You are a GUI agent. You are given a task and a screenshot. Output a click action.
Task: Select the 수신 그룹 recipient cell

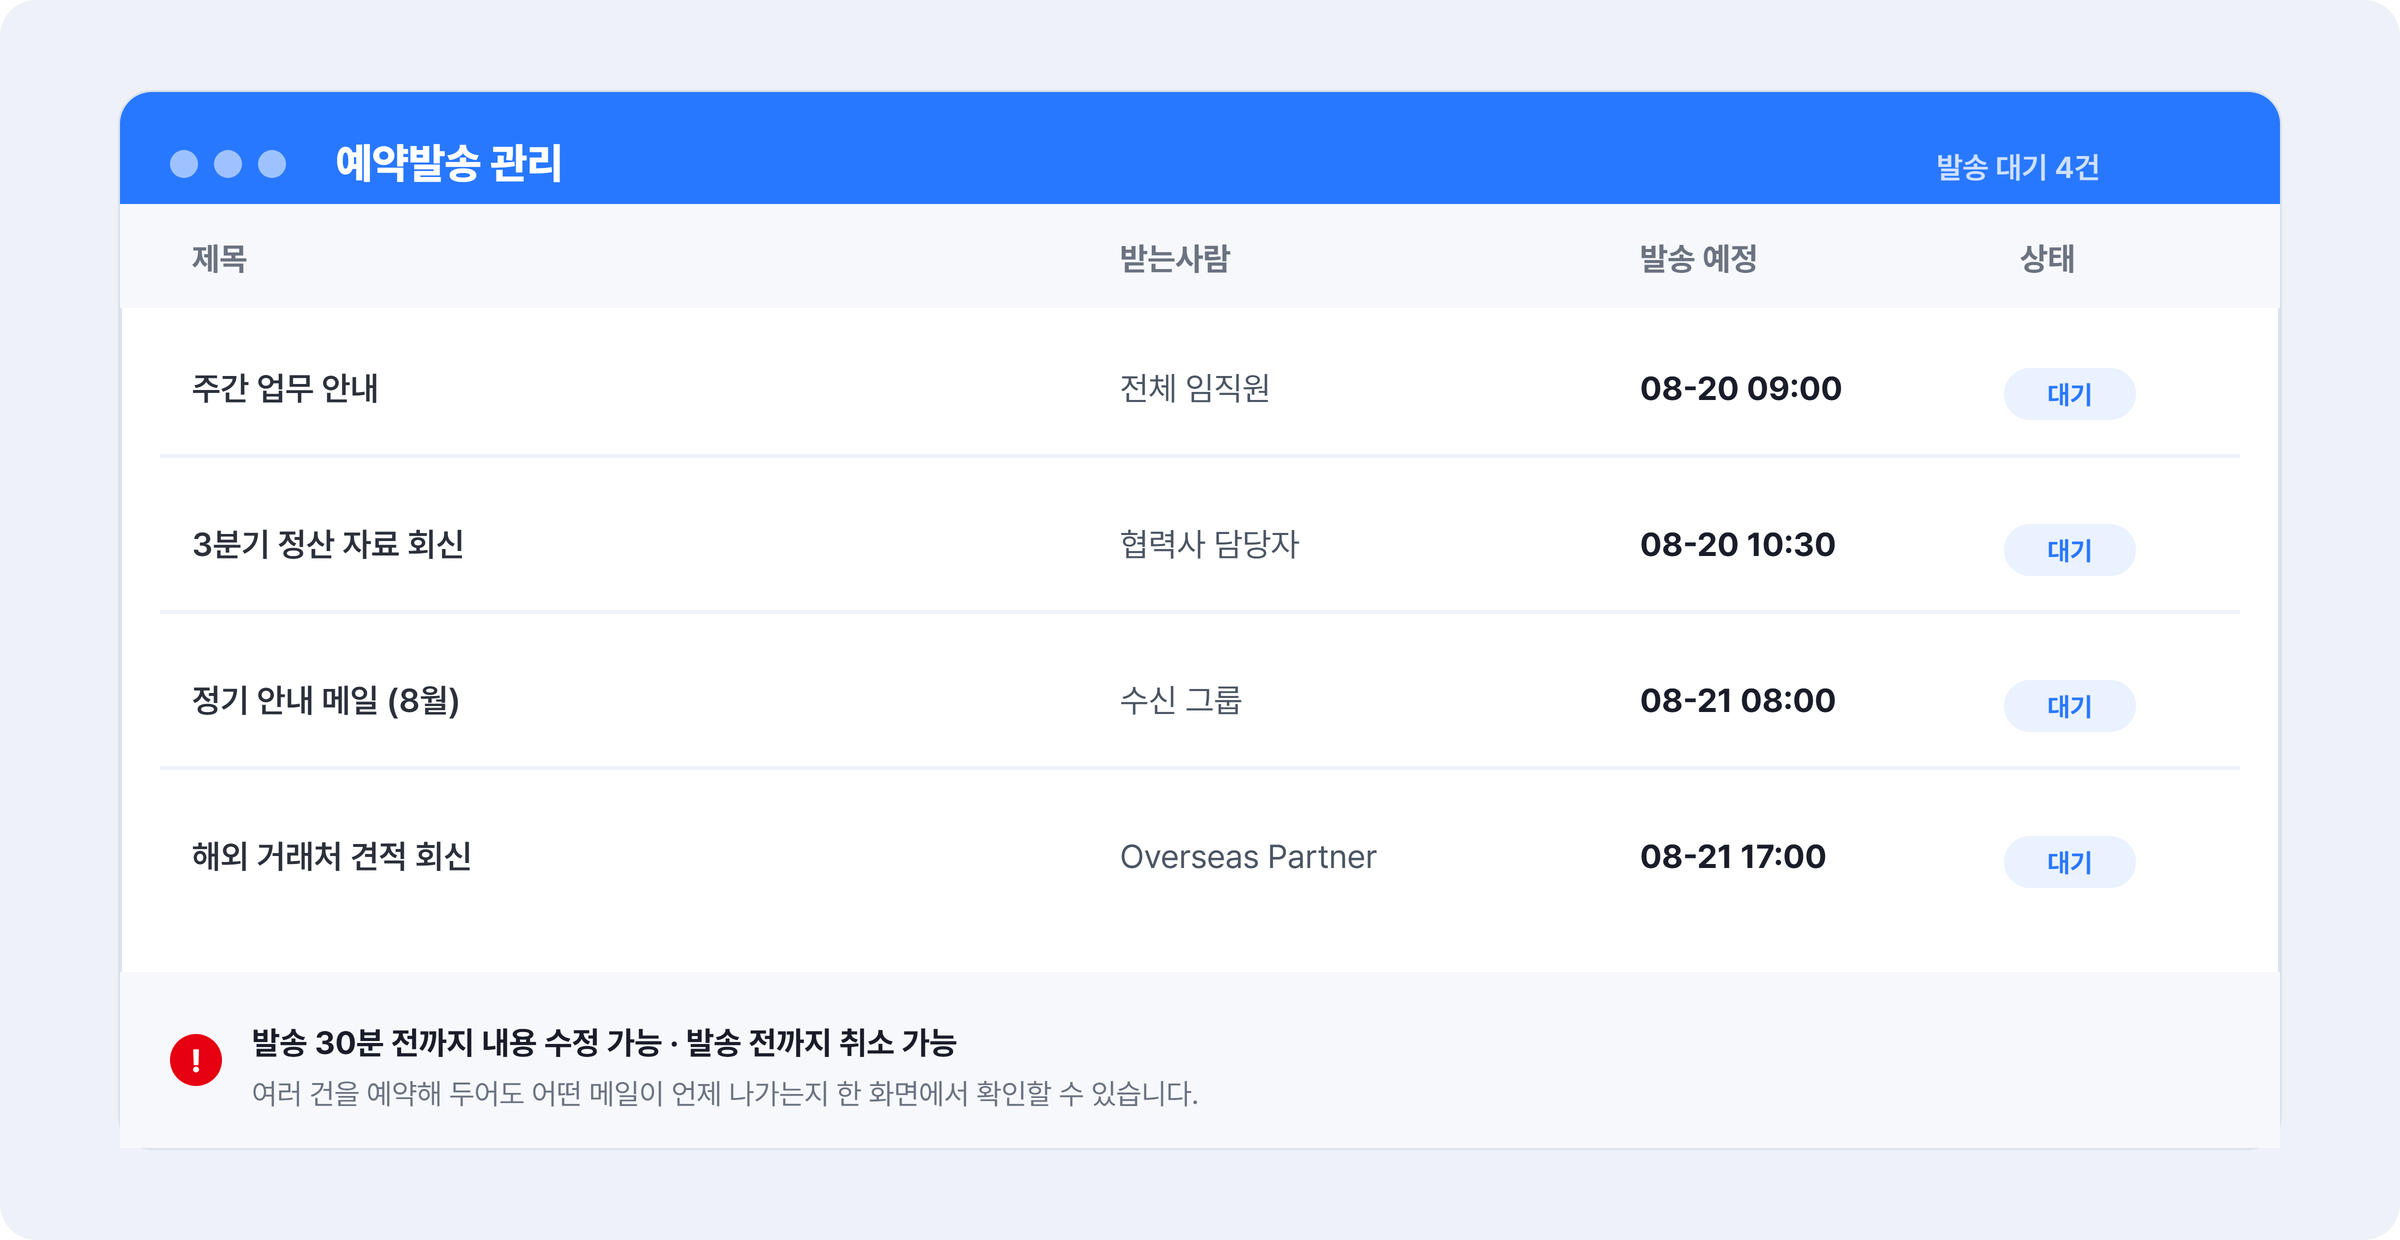[1181, 700]
